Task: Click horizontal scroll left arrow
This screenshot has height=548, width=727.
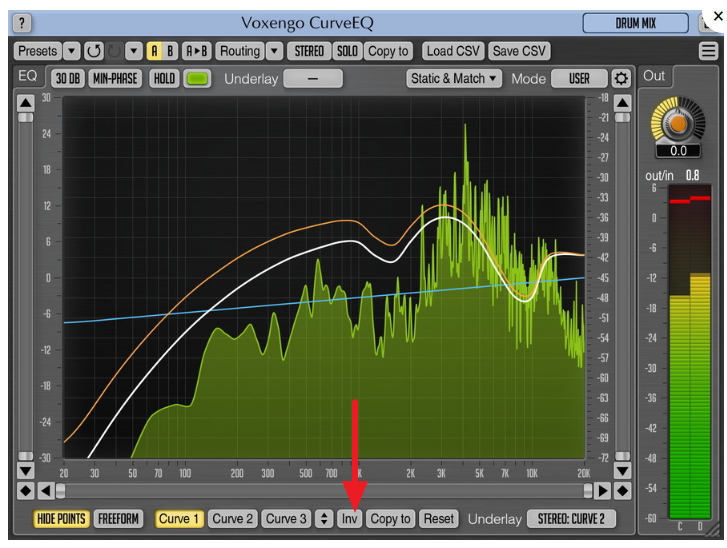Action: [x=45, y=491]
